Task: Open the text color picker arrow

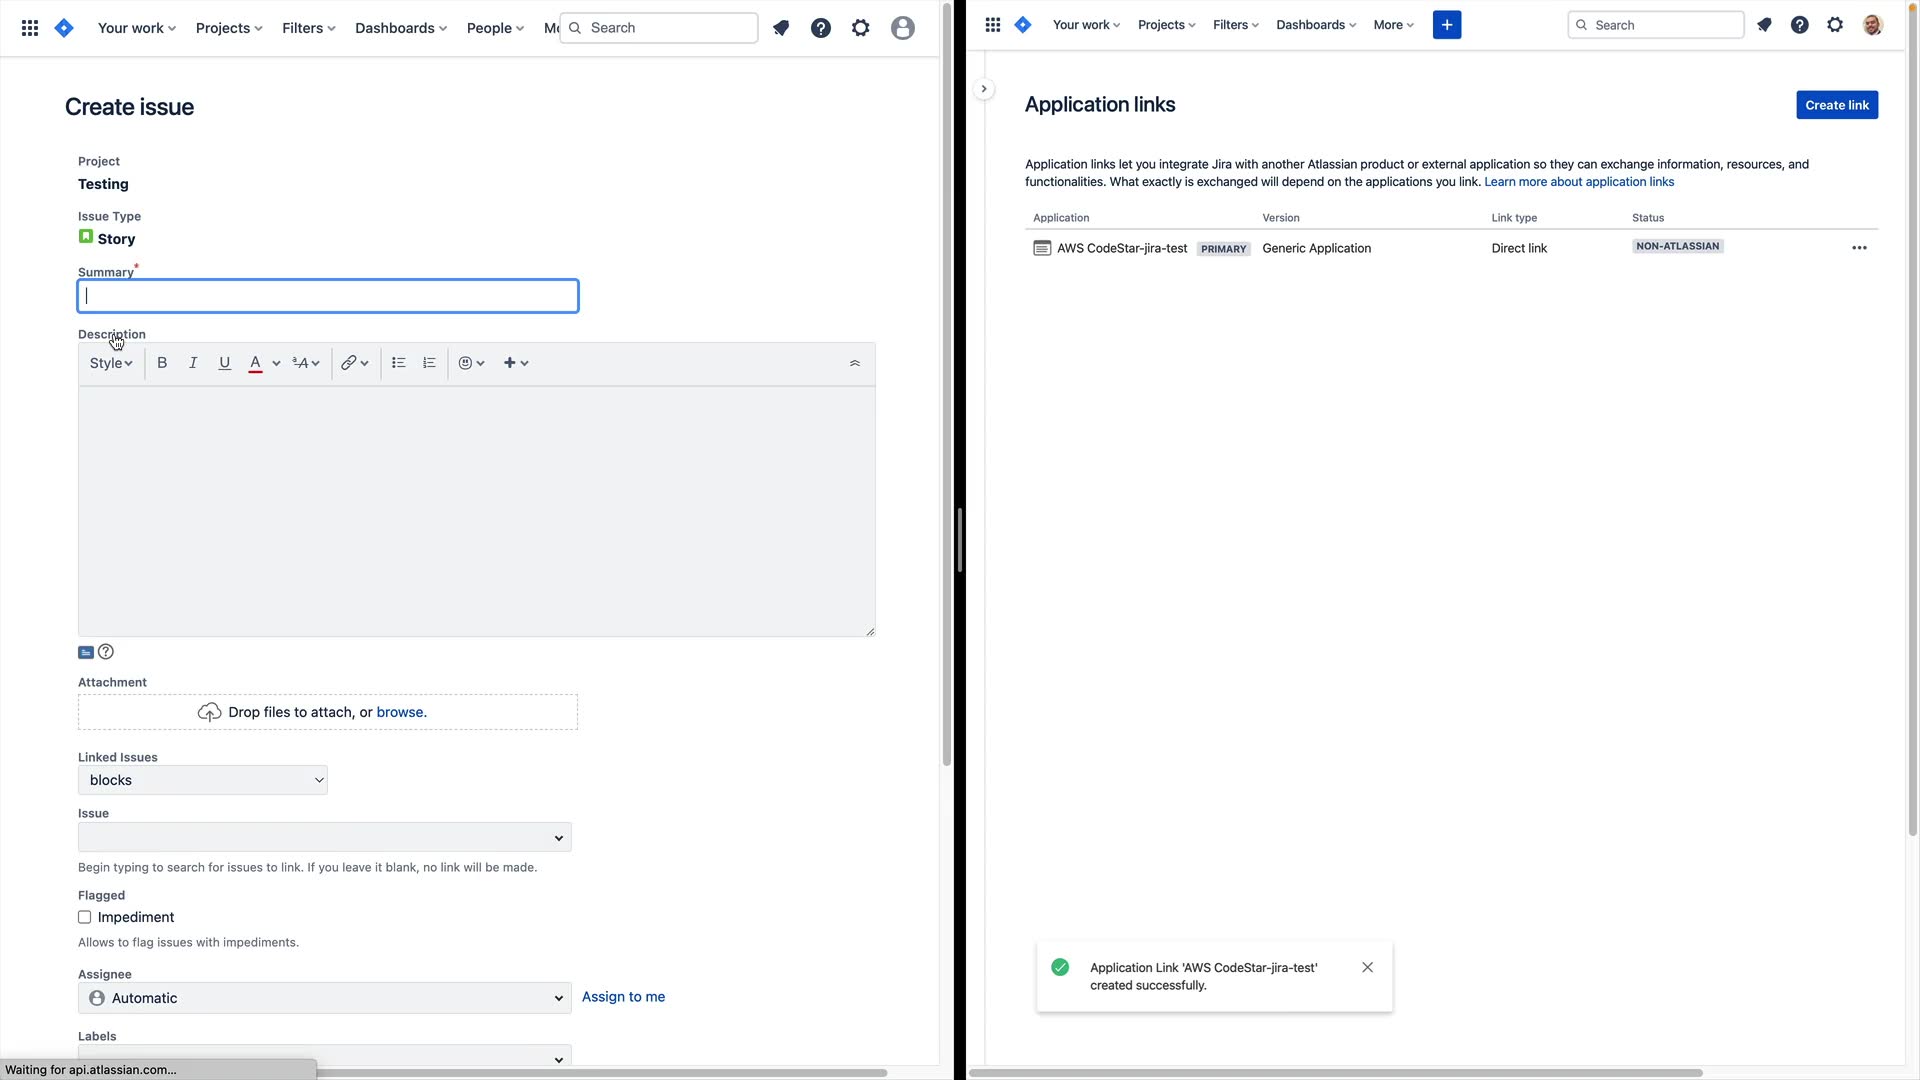Action: [276, 363]
